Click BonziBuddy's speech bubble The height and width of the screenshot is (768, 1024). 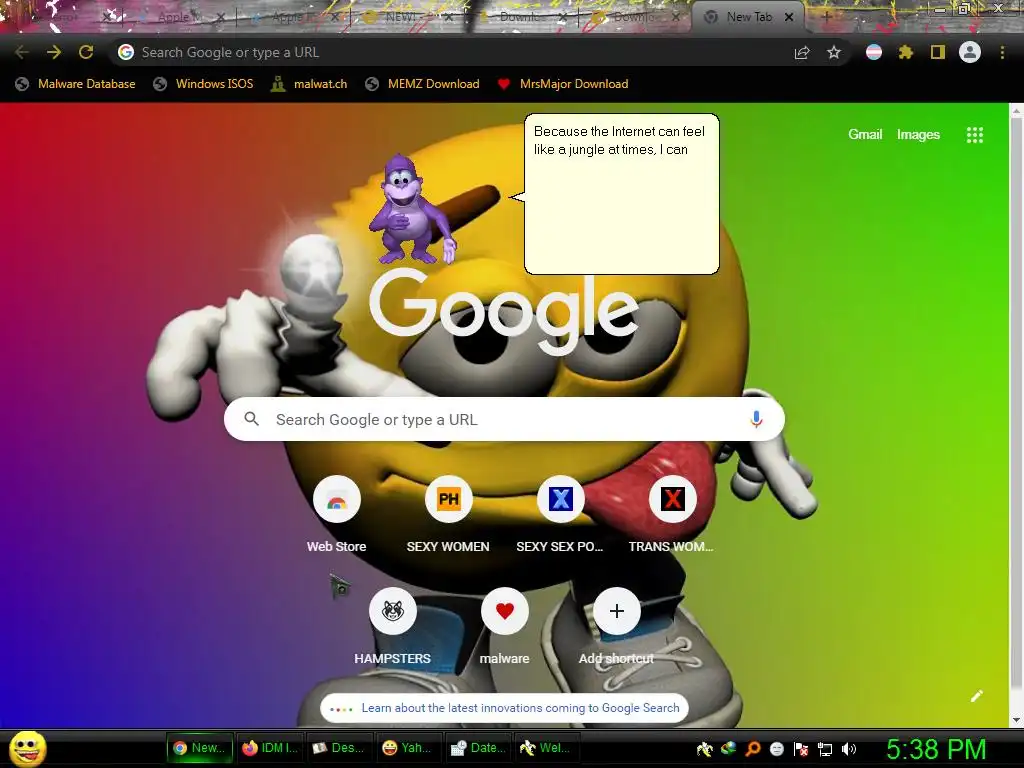point(620,194)
